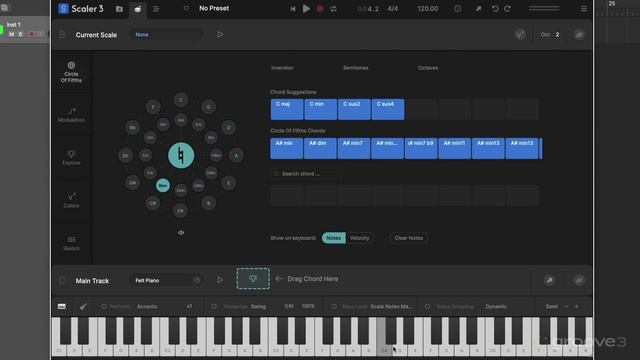This screenshot has width=640, height=360.
Task: Click the 4/4 time signature
Action: (x=393, y=9)
